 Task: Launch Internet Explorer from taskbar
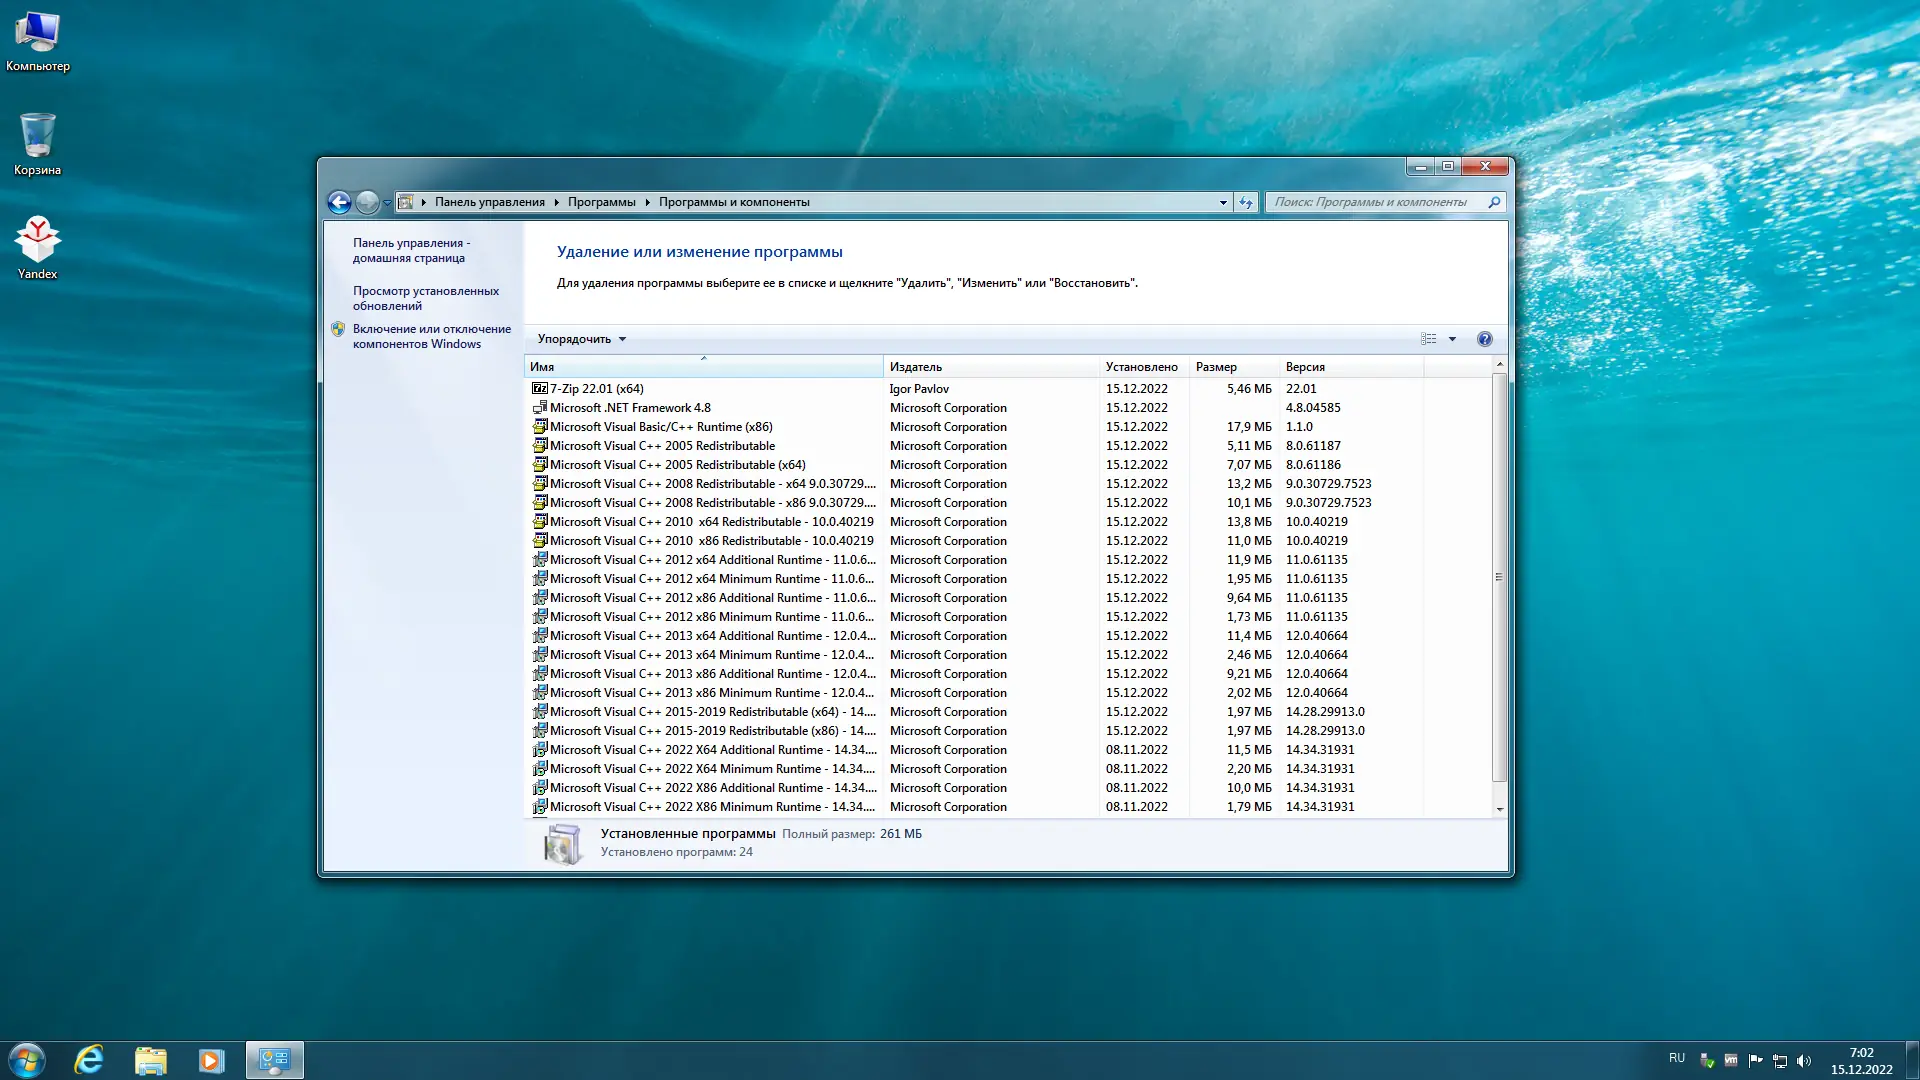tap(89, 1060)
